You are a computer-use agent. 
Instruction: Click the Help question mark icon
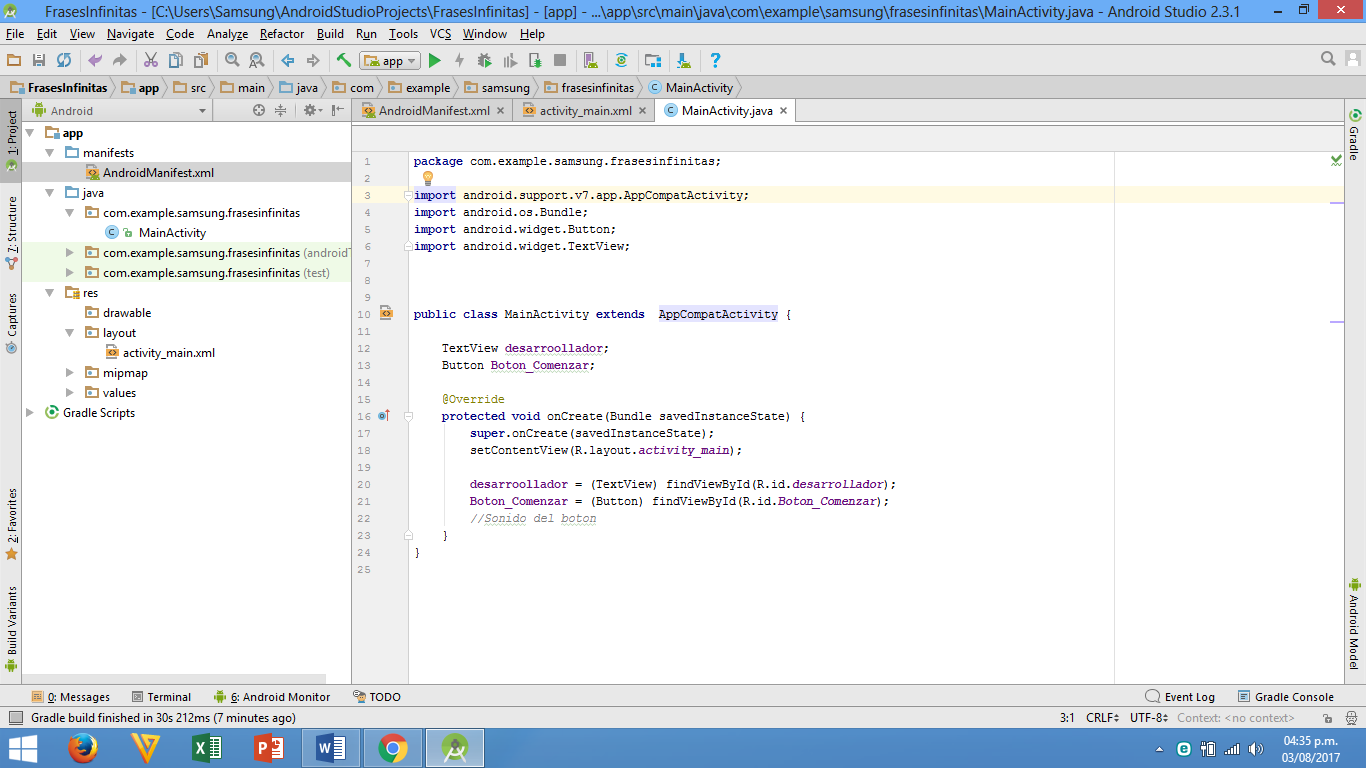(x=715, y=61)
